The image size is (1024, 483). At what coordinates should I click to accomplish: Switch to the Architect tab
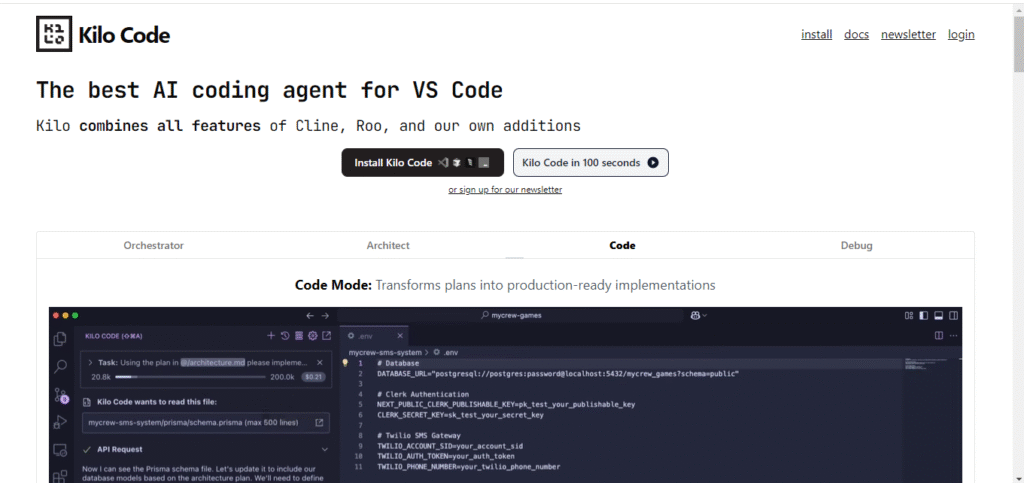388,245
